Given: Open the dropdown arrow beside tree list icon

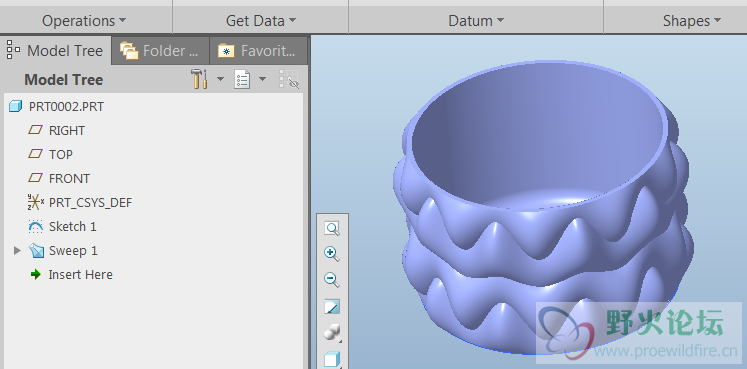Looking at the screenshot, I should [x=262, y=79].
